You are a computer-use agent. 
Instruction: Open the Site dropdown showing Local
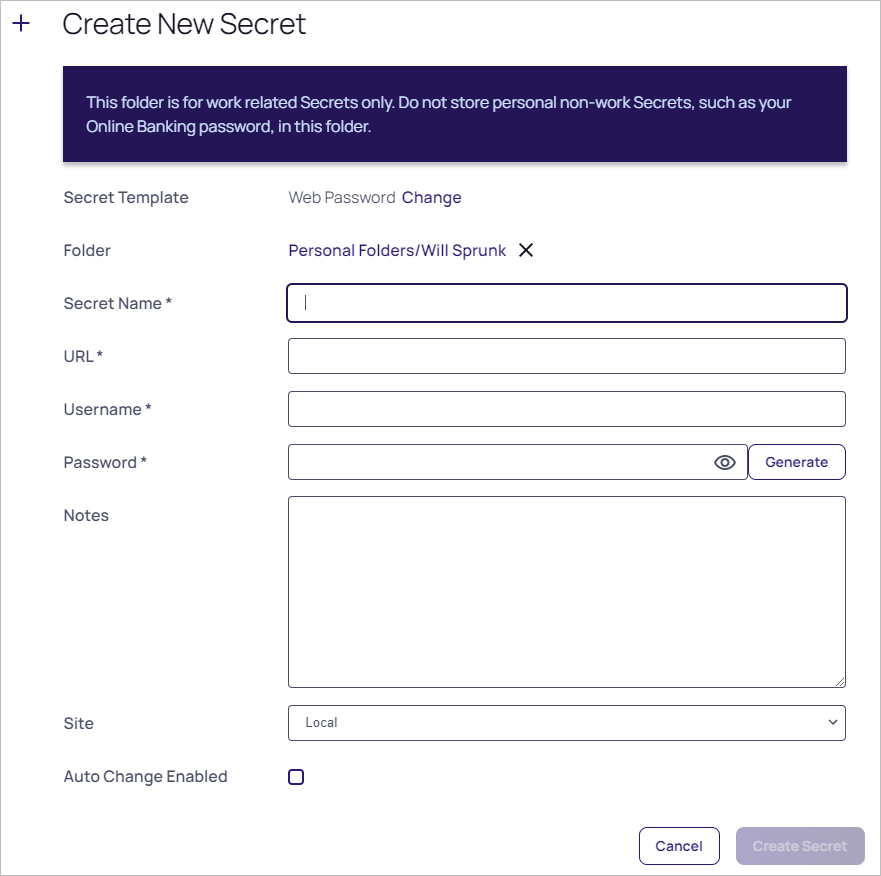pyautogui.click(x=566, y=723)
